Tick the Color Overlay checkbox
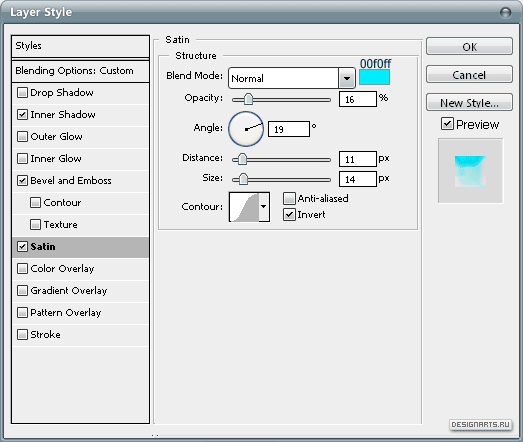 pyautogui.click(x=22, y=269)
